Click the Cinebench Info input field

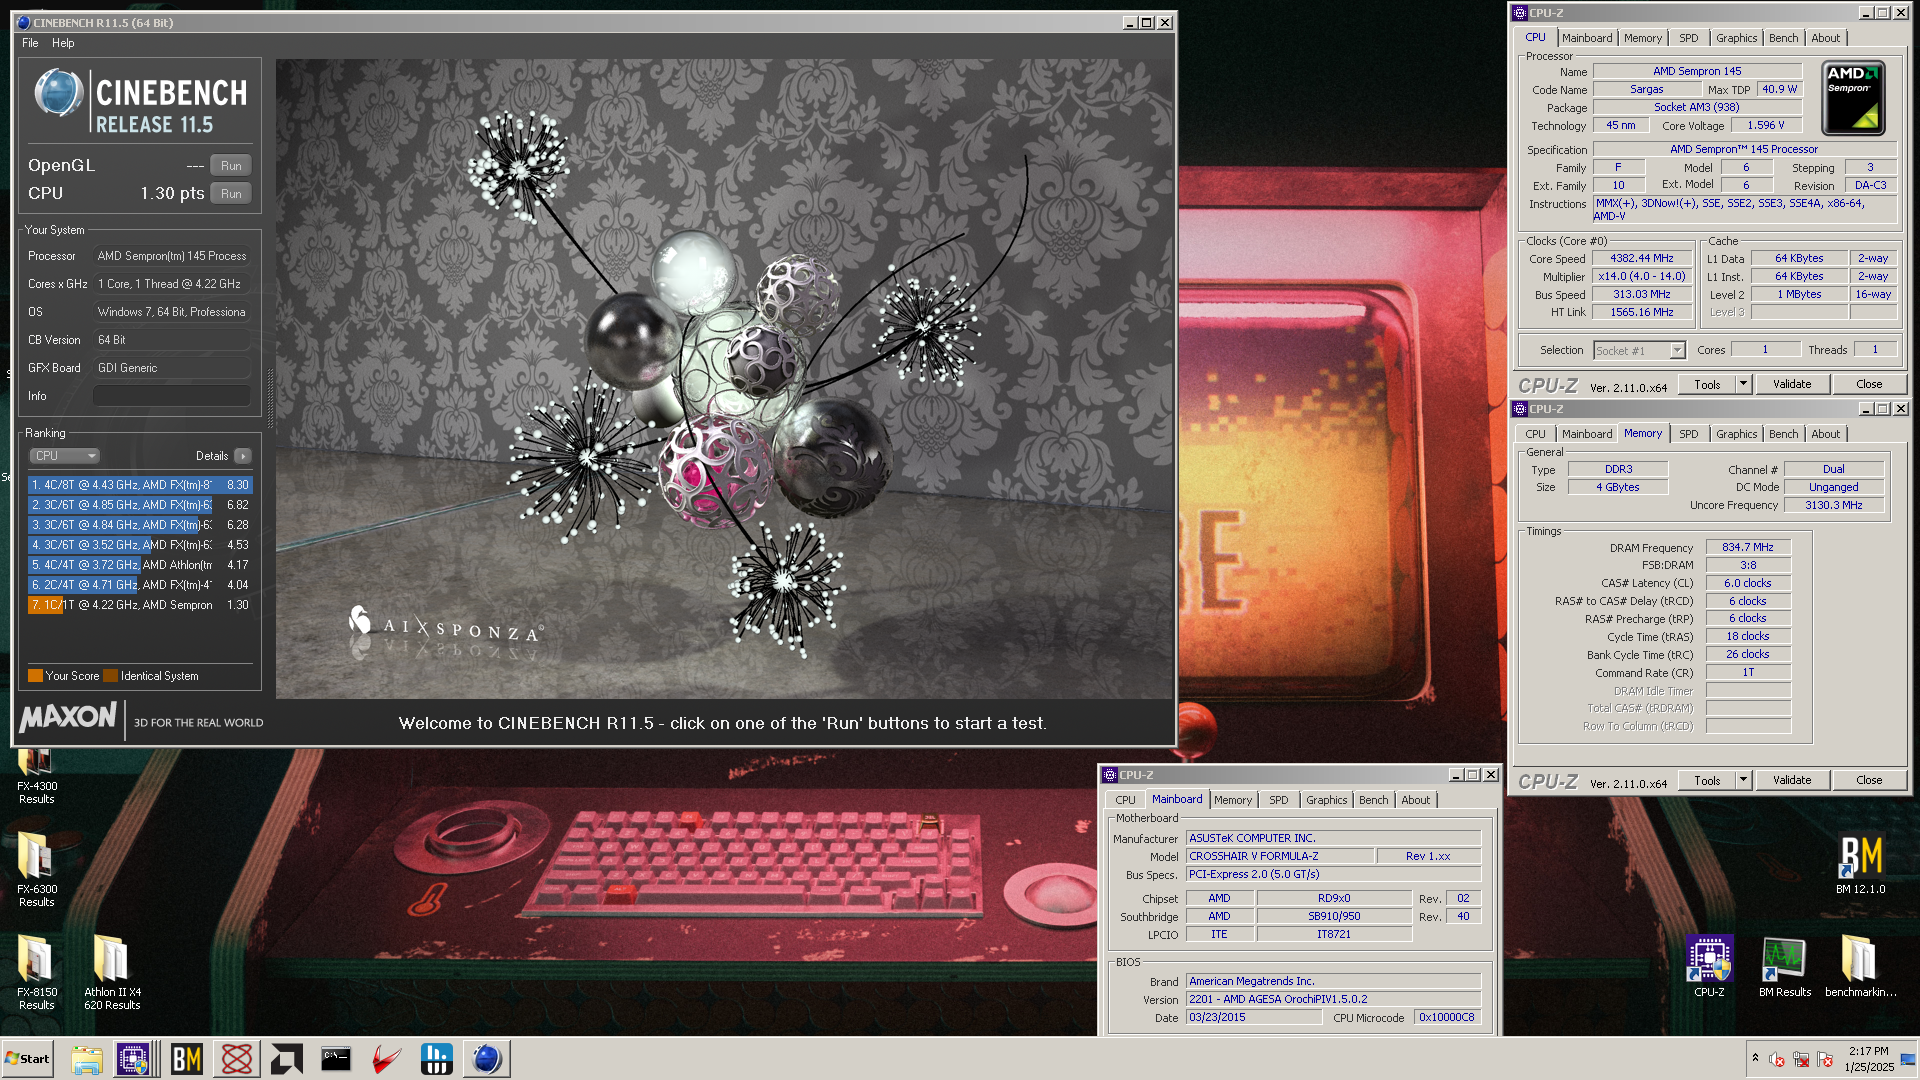point(172,396)
